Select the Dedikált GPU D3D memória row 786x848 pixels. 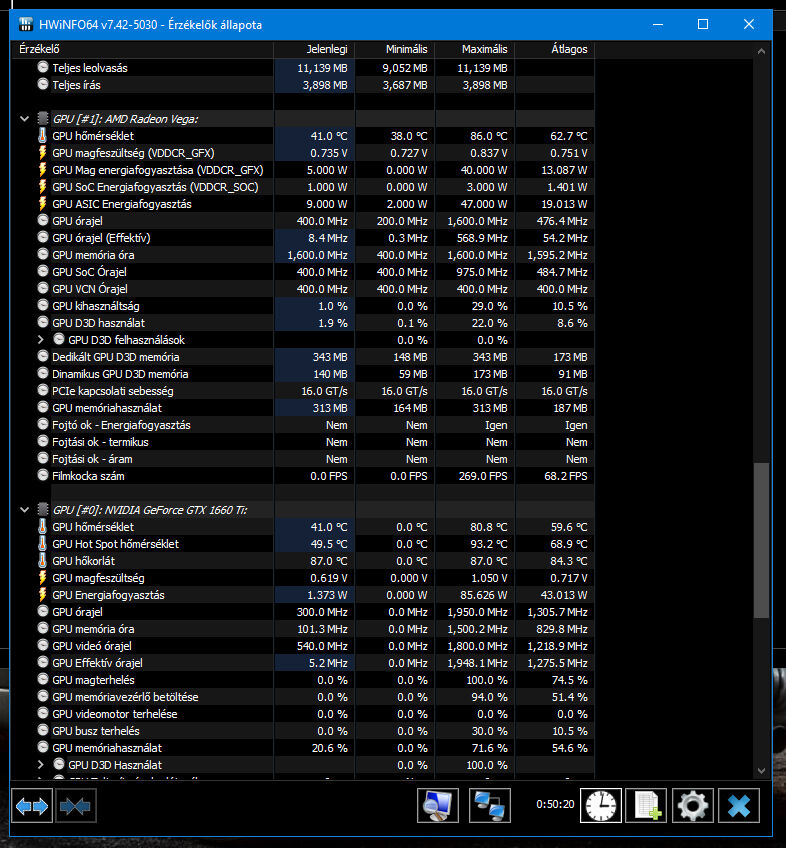click(x=303, y=357)
